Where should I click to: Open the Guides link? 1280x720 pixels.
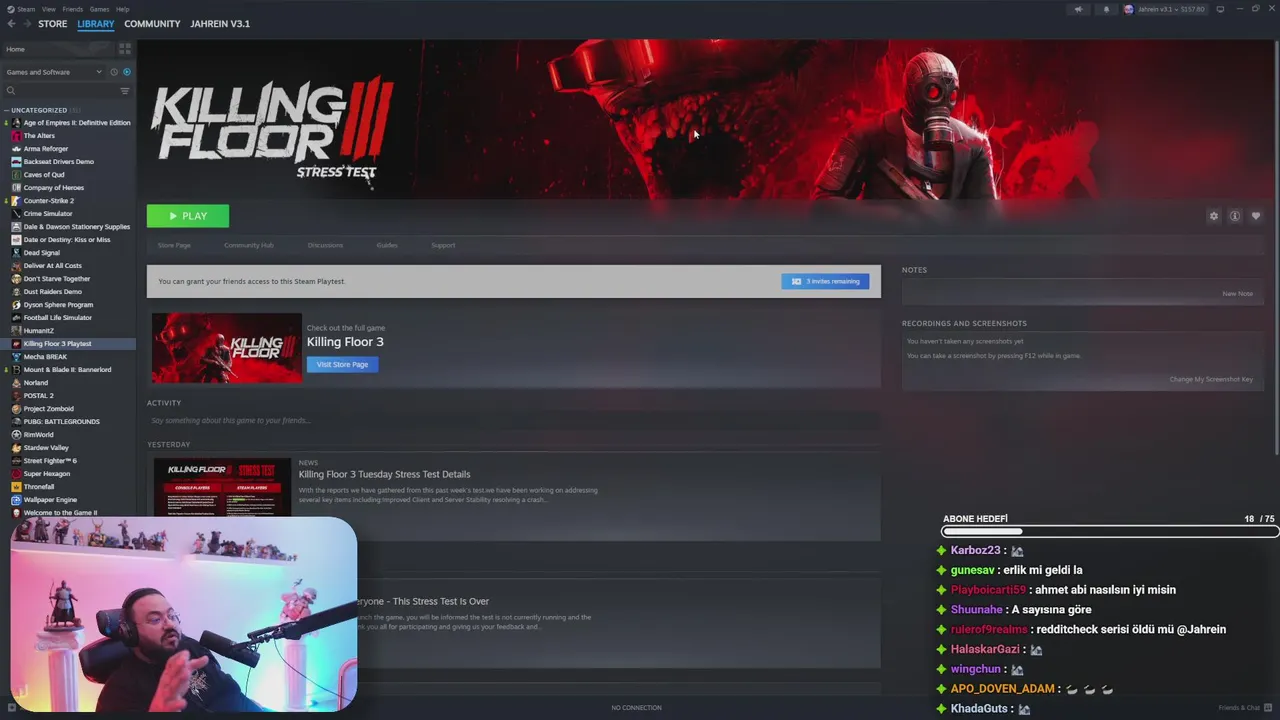tap(387, 245)
